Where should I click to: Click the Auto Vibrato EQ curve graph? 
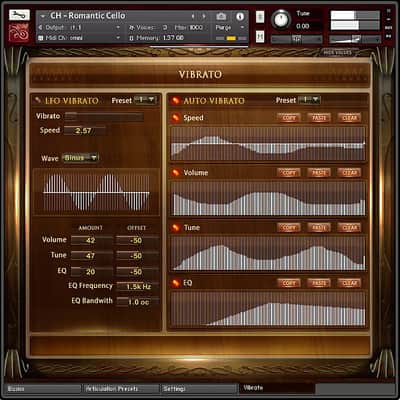point(268,309)
